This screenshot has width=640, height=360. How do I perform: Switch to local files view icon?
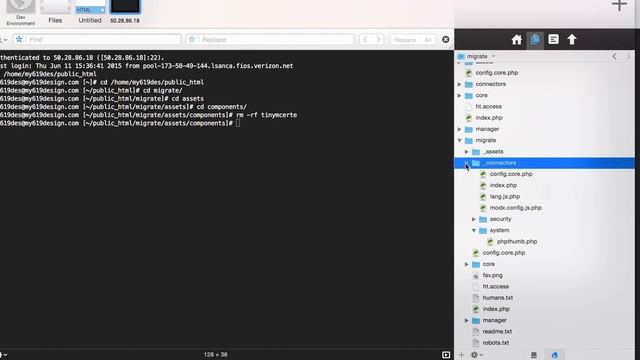point(533,355)
